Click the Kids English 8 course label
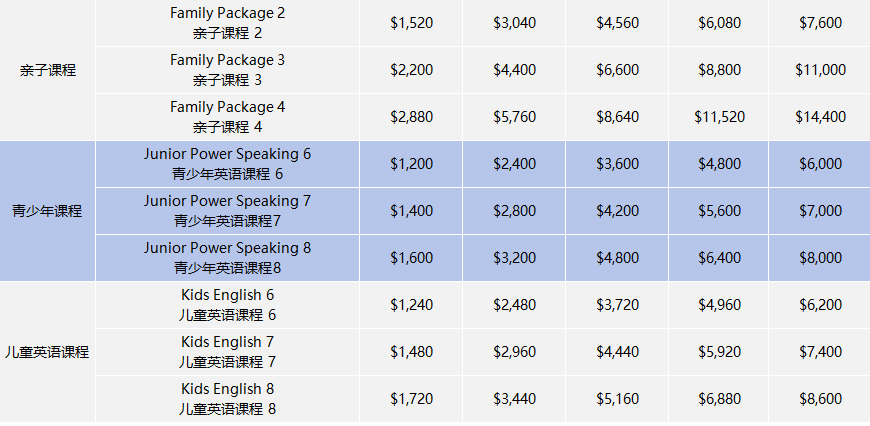 227,398
